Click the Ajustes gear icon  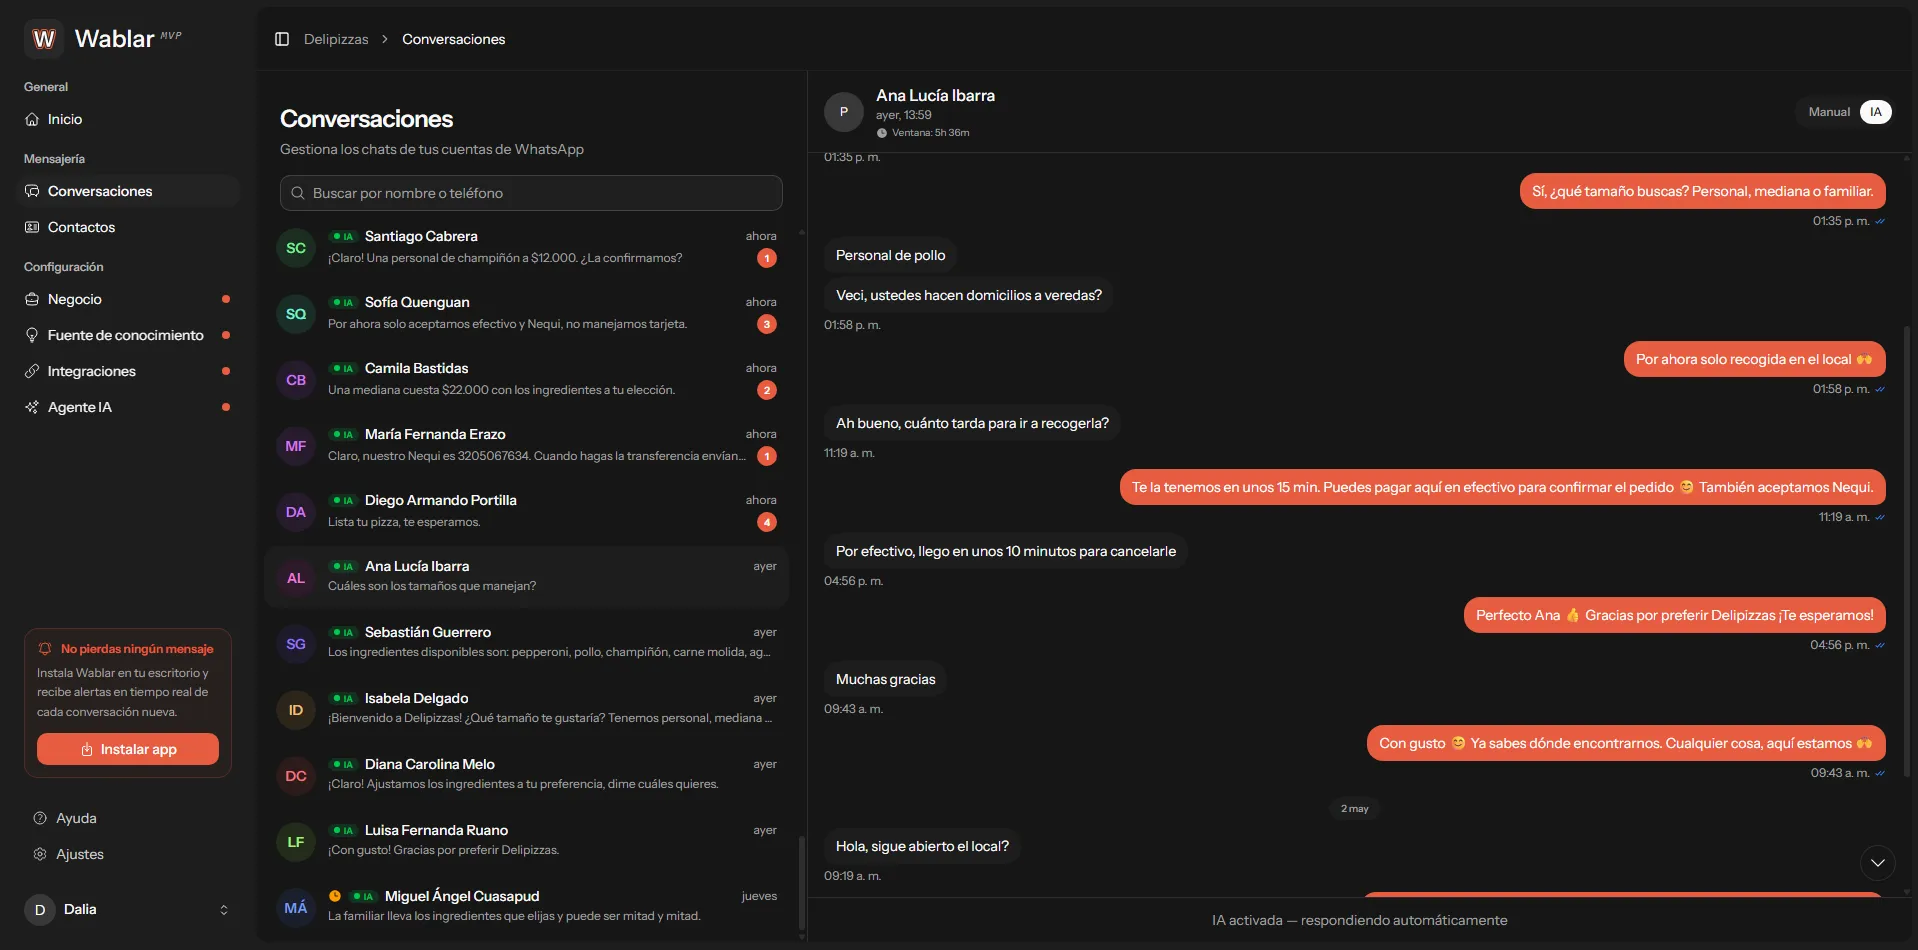[40, 854]
